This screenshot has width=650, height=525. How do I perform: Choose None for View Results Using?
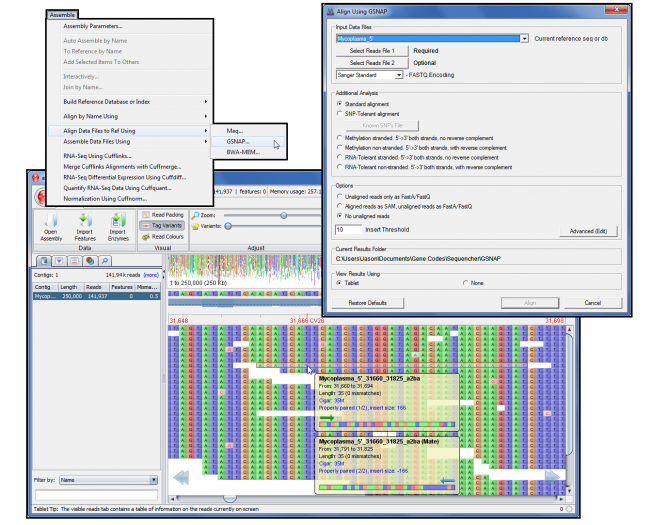[465, 283]
